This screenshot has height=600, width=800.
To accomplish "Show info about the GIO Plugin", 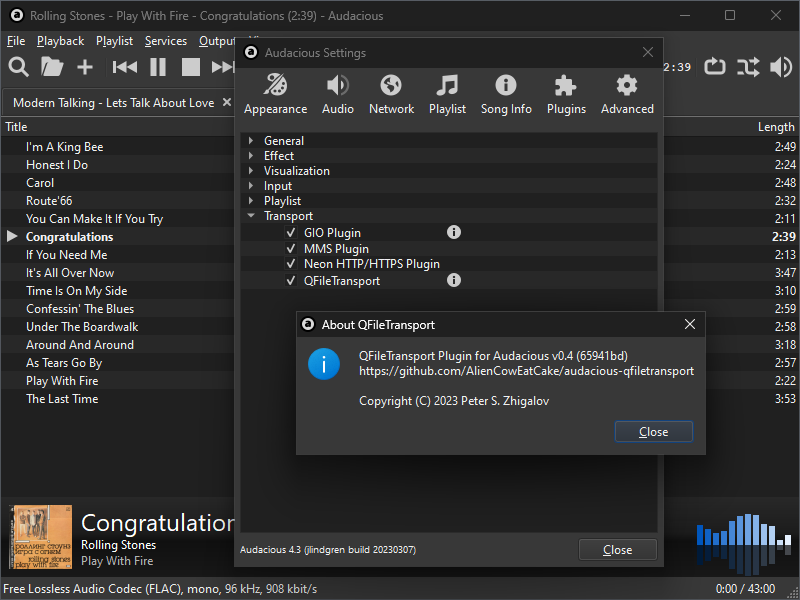I will [x=454, y=232].
